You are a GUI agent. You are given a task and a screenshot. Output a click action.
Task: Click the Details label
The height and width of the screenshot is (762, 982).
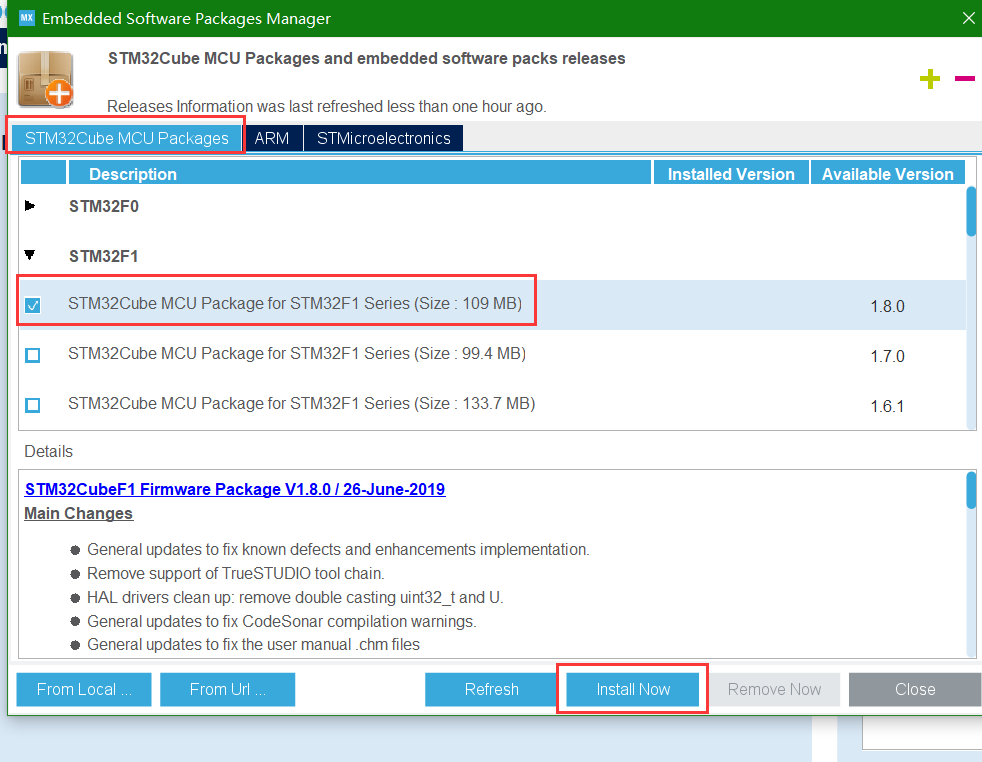click(48, 451)
